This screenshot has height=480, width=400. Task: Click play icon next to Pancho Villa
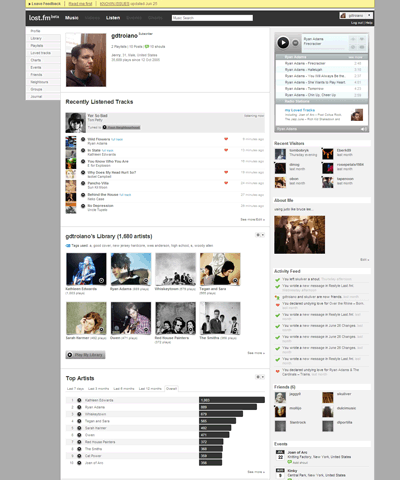[x=83, y=183]
